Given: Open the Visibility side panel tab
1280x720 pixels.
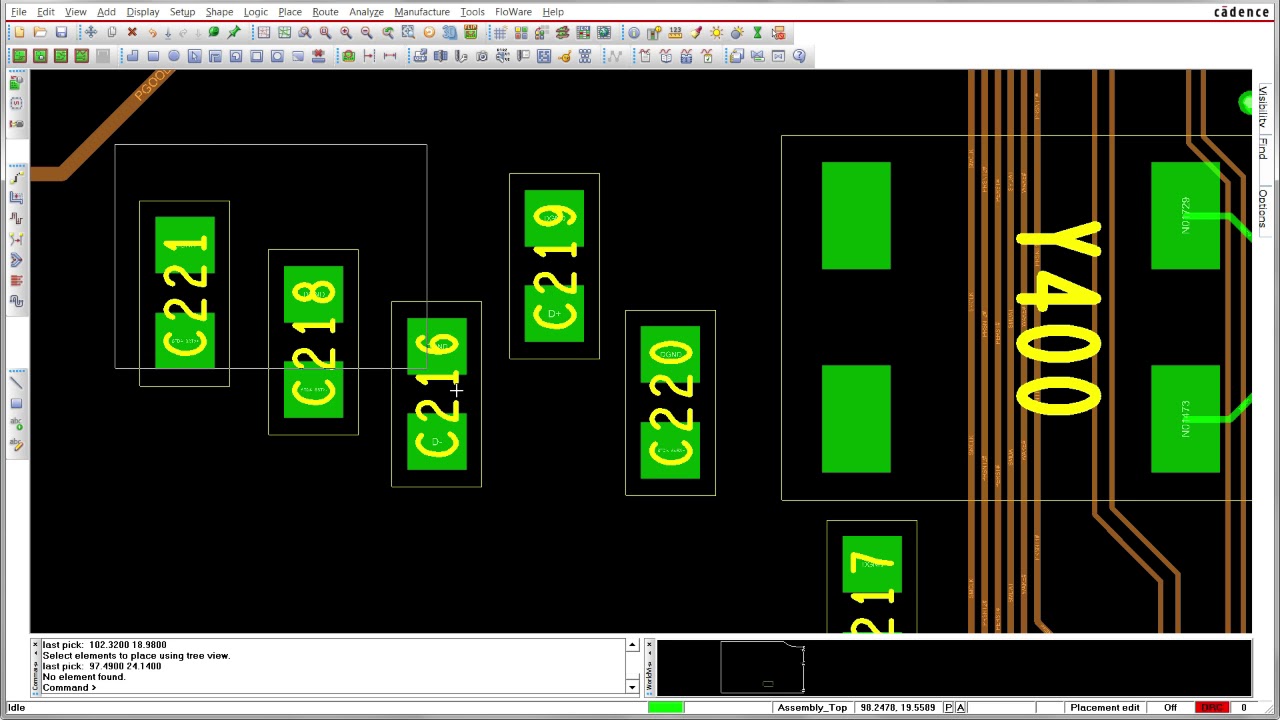Looking at the screenshot, I should click(1263, 109).
